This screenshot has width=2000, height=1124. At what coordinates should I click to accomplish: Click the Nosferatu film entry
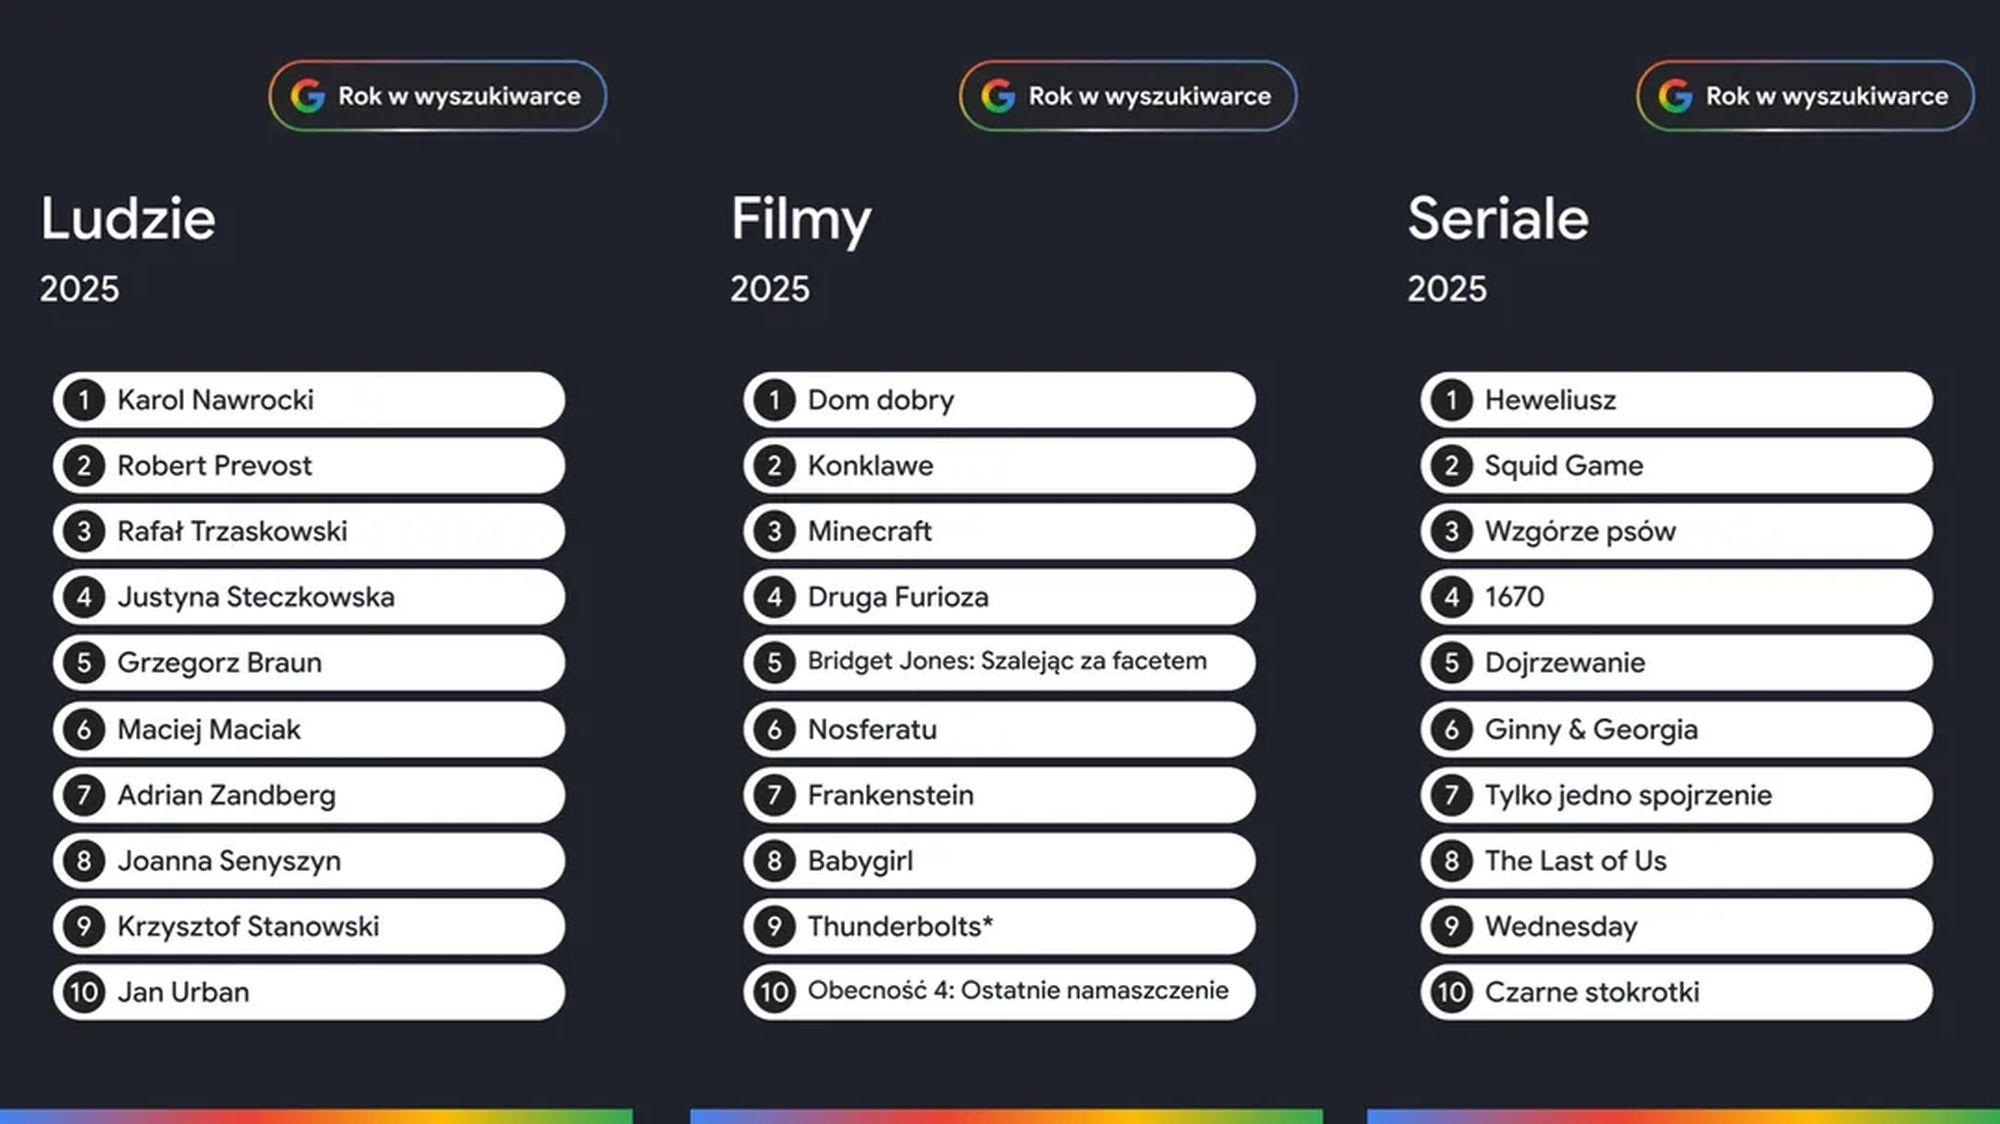[x=999, y=729]
